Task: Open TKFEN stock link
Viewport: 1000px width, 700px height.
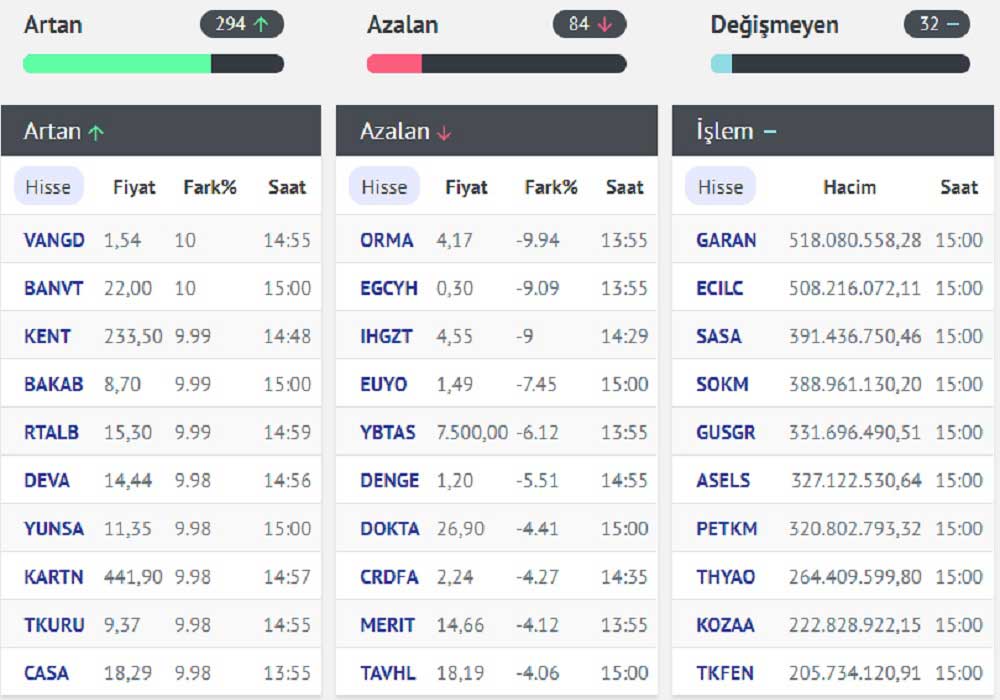Action: [x=725, y=673]
